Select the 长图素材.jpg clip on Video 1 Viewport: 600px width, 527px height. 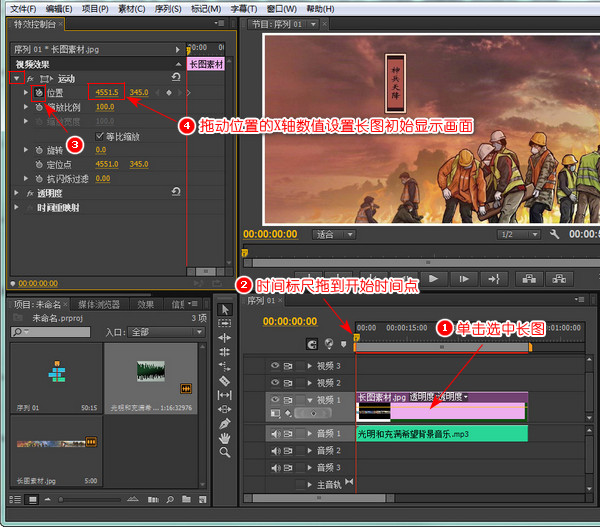click(x=442, y=407)
